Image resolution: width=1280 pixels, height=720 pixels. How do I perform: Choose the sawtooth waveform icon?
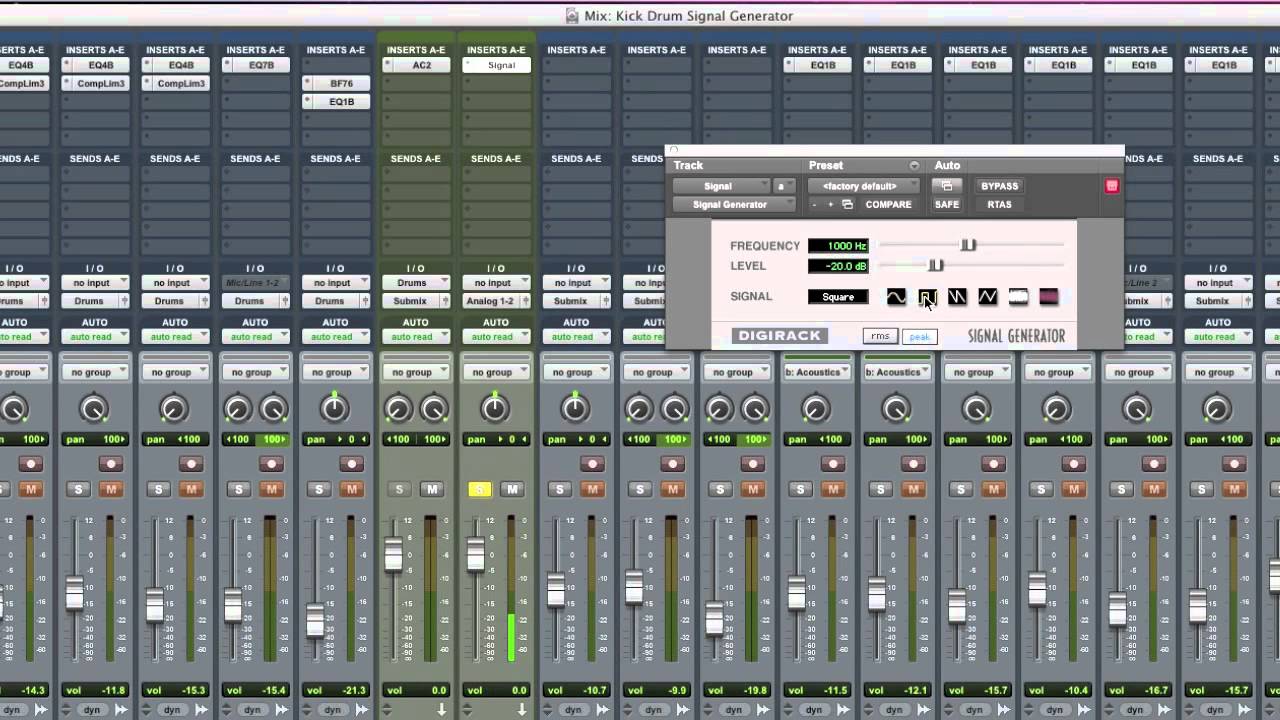957,297
